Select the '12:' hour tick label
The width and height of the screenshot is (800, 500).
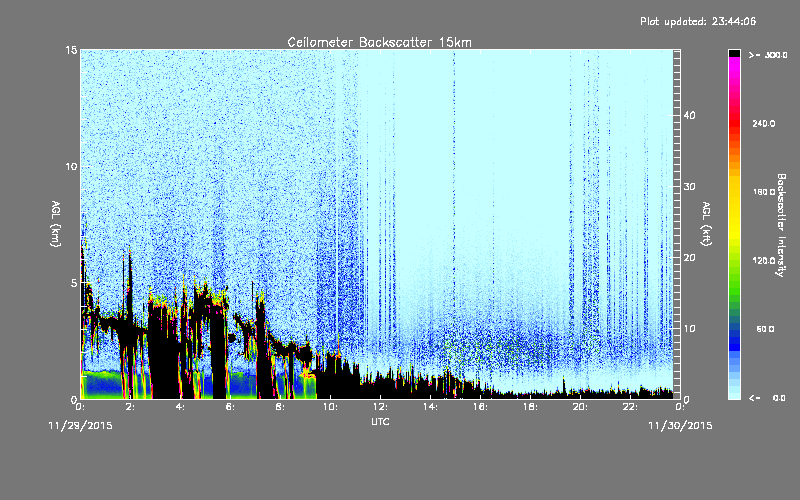(380, 407)
